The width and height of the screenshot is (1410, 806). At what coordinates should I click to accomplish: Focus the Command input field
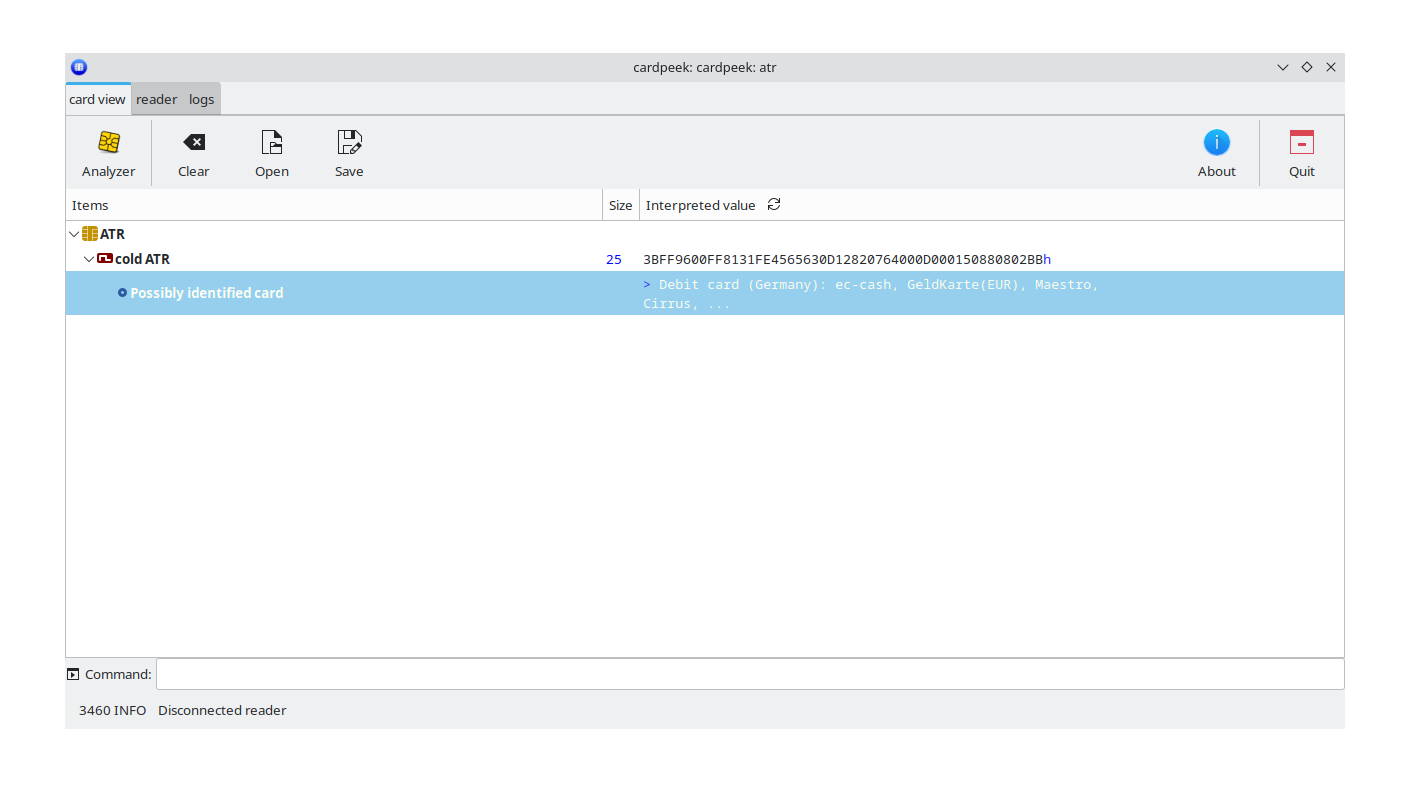pyautogui.click(x=750, y=674)
